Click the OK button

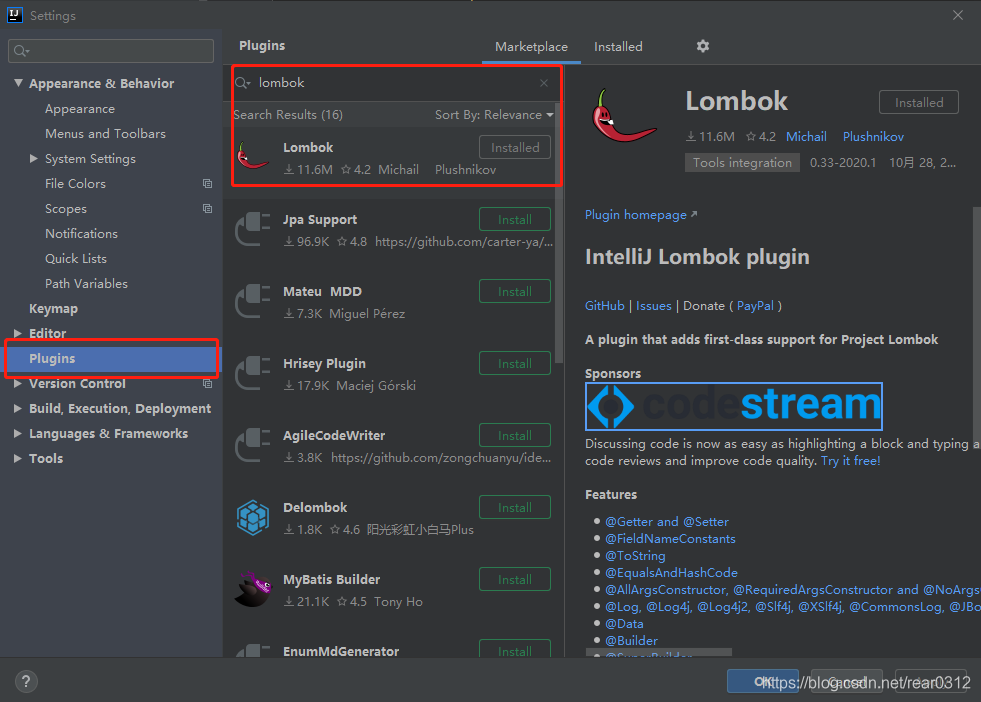pos(761,680)
